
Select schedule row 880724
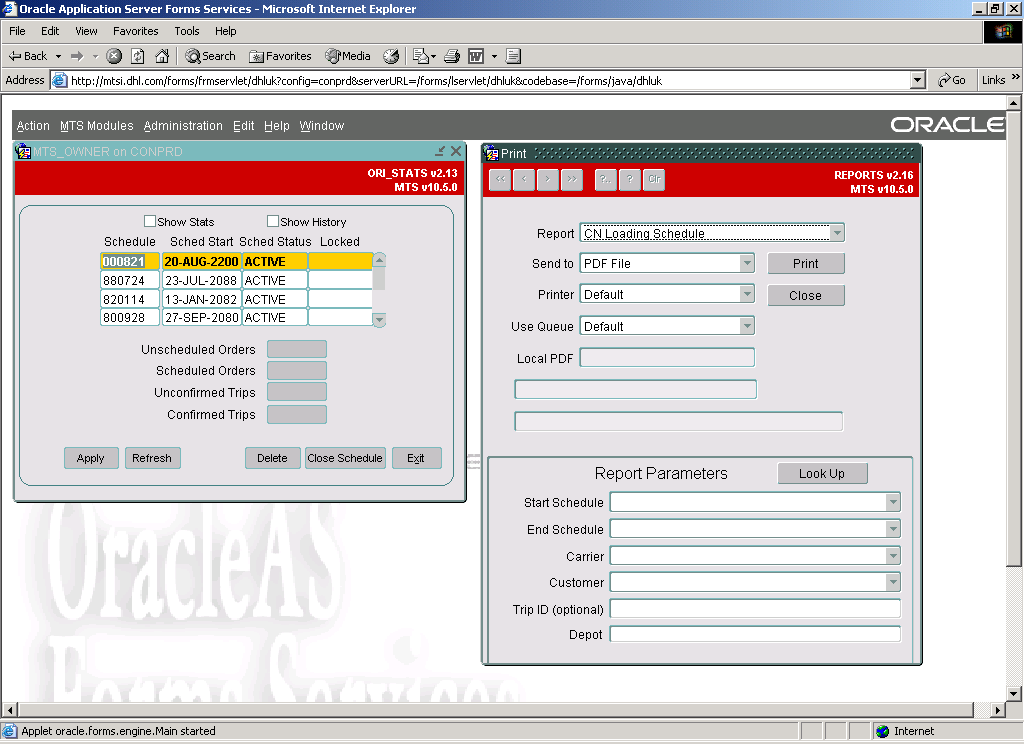236,280
